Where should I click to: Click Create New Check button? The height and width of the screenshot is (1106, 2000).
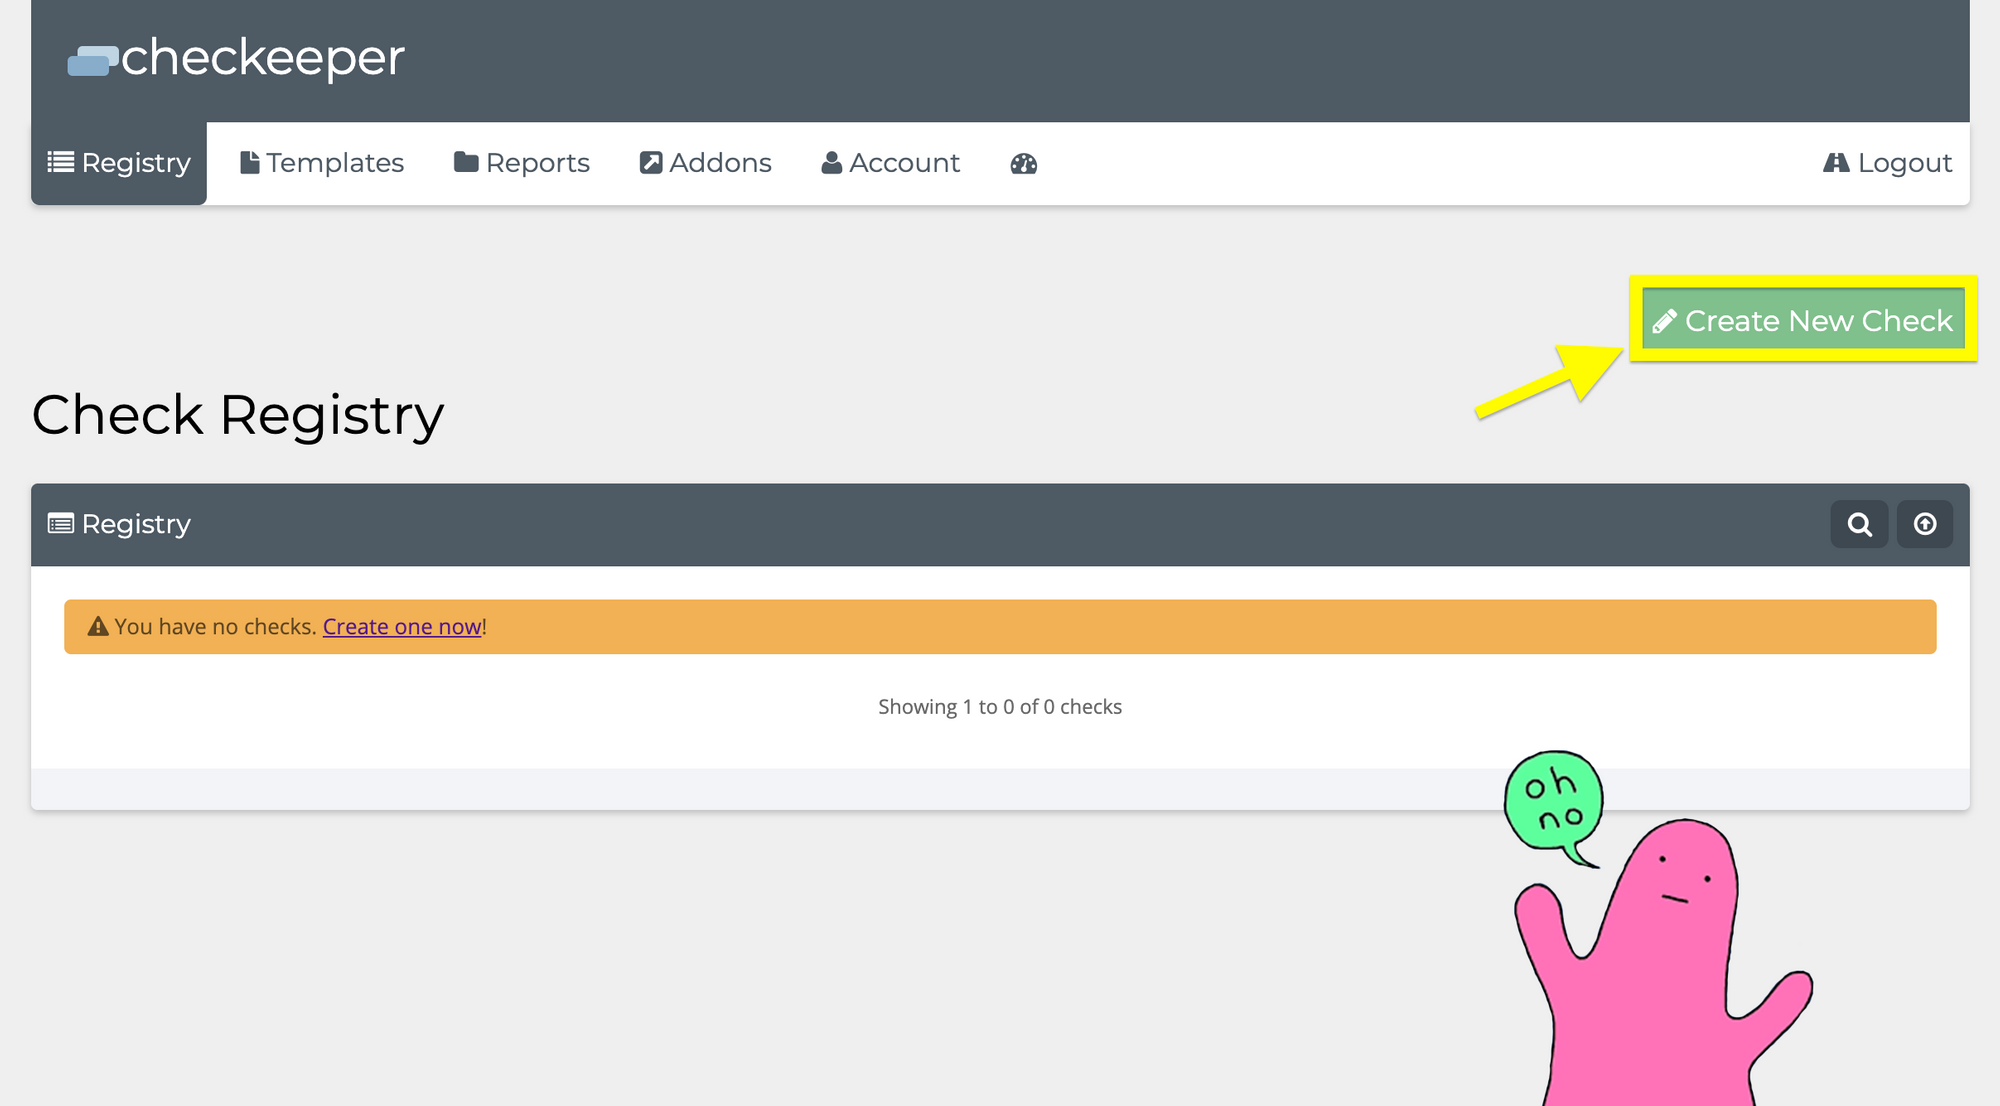(1803, 320)
